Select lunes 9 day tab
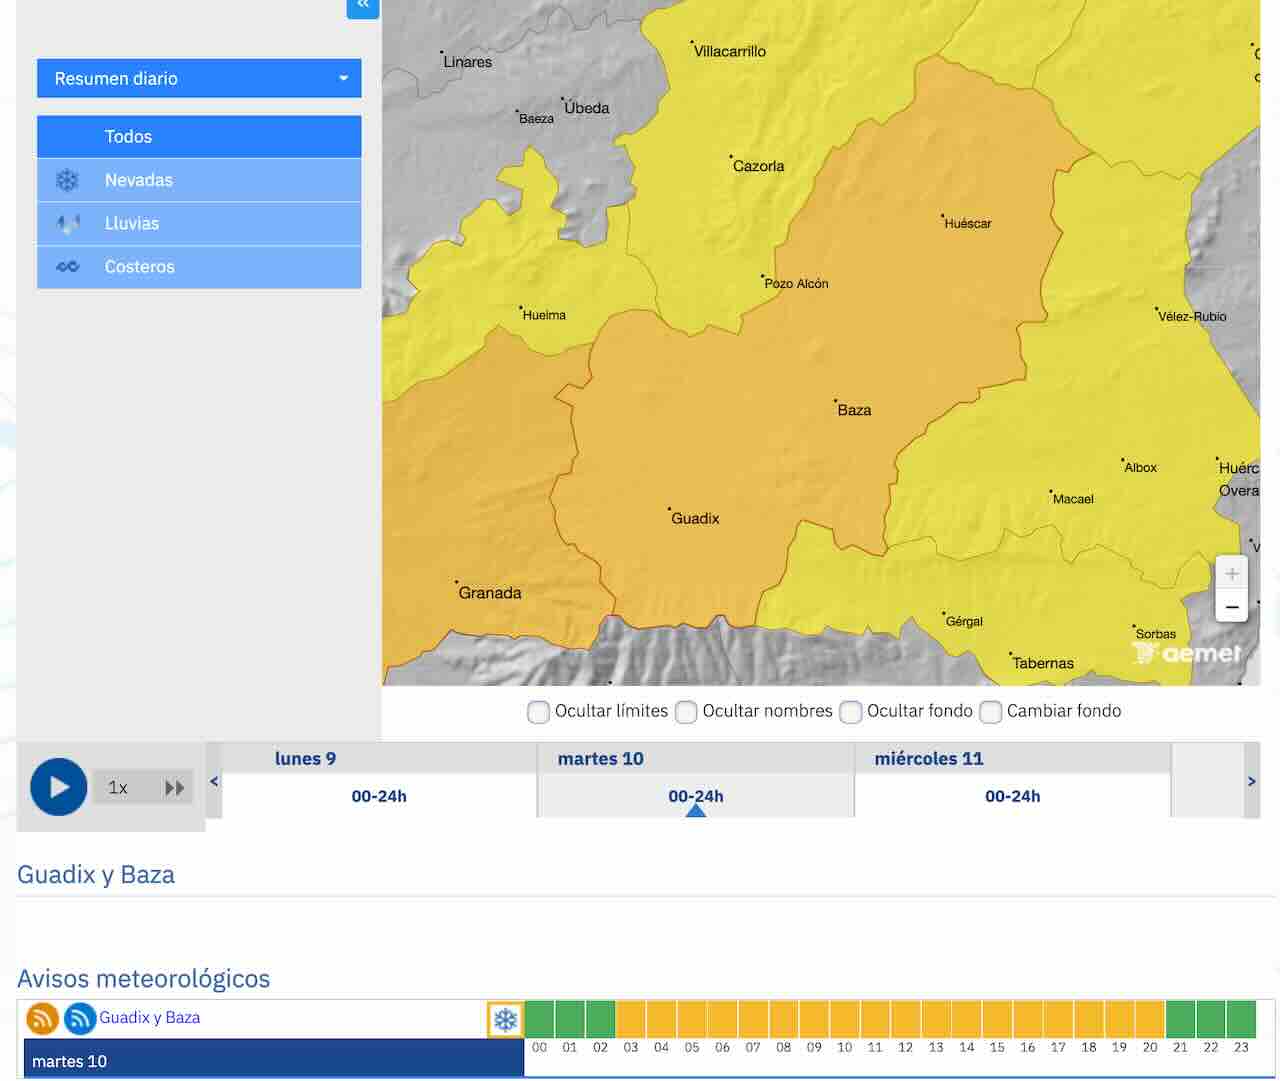1280x1081 pixels. coord(305,758)
